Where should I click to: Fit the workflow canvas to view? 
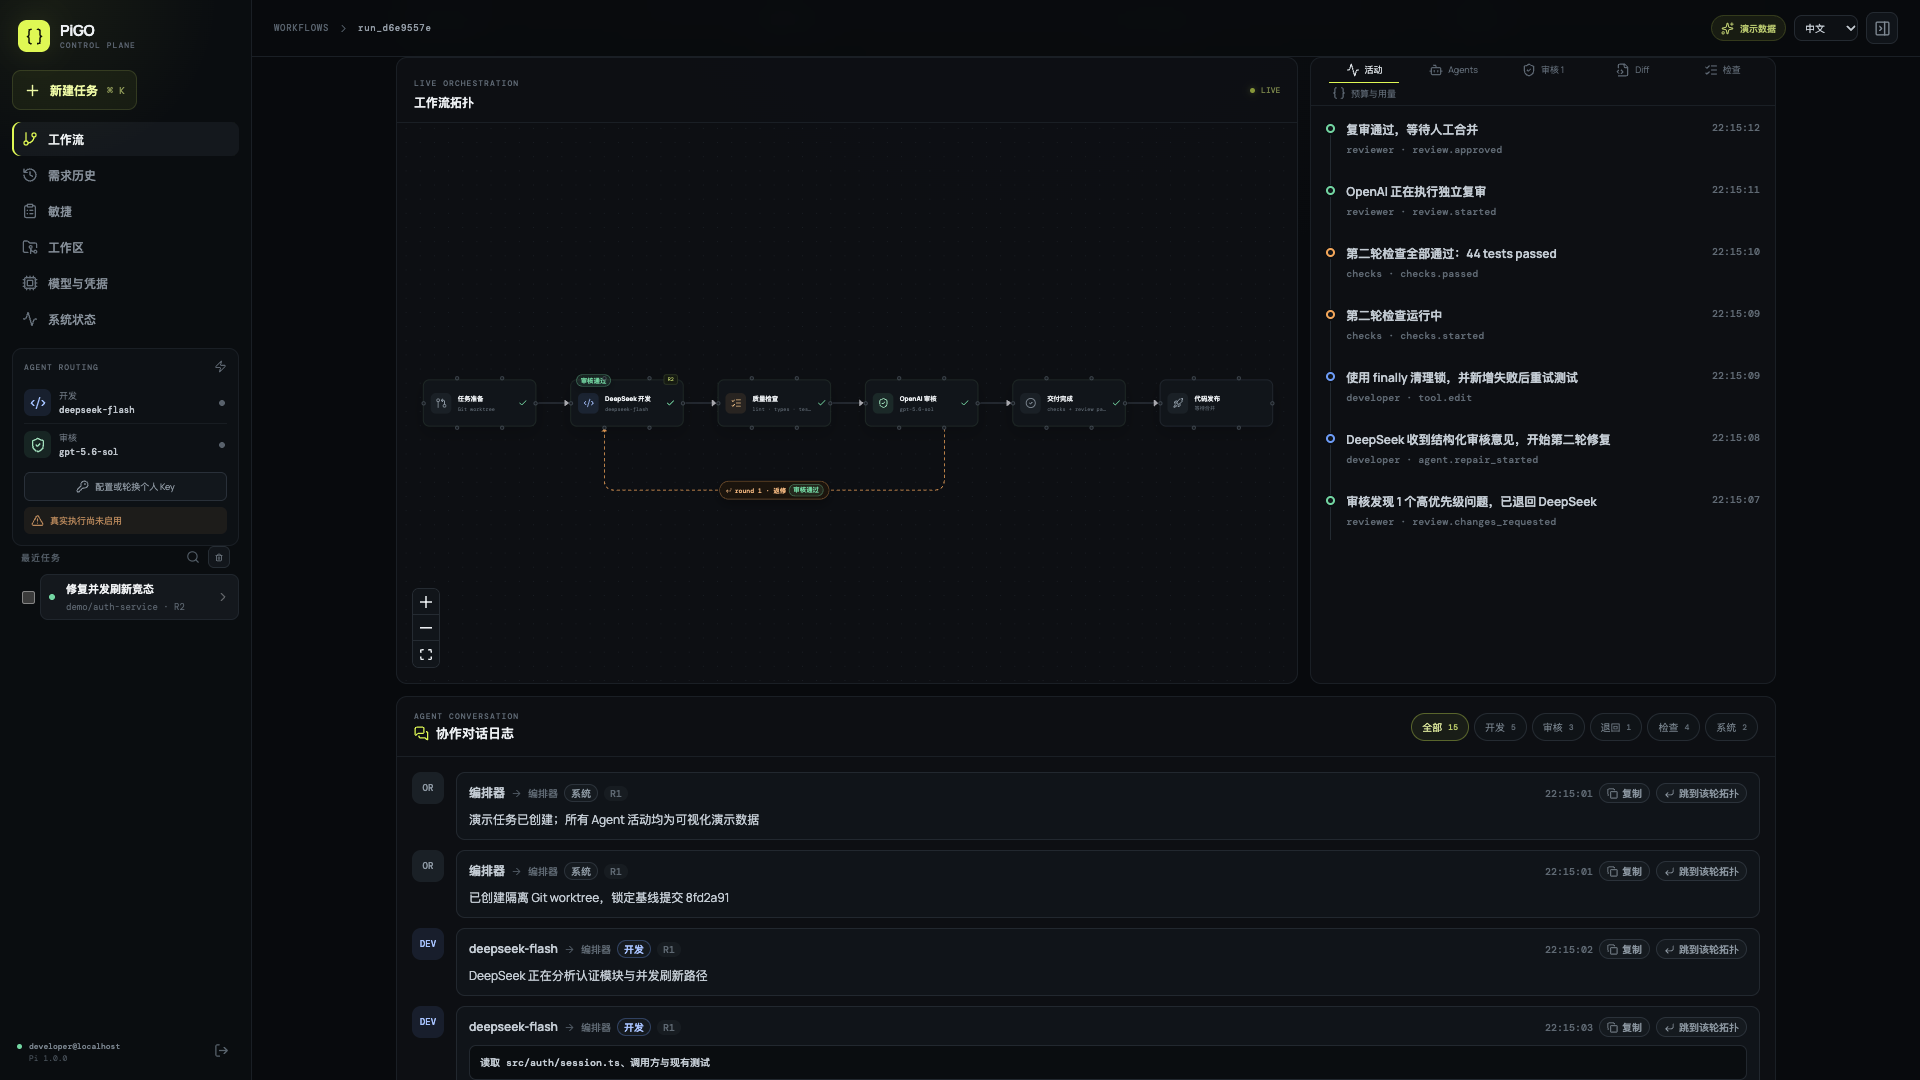(x=426, y=654)
